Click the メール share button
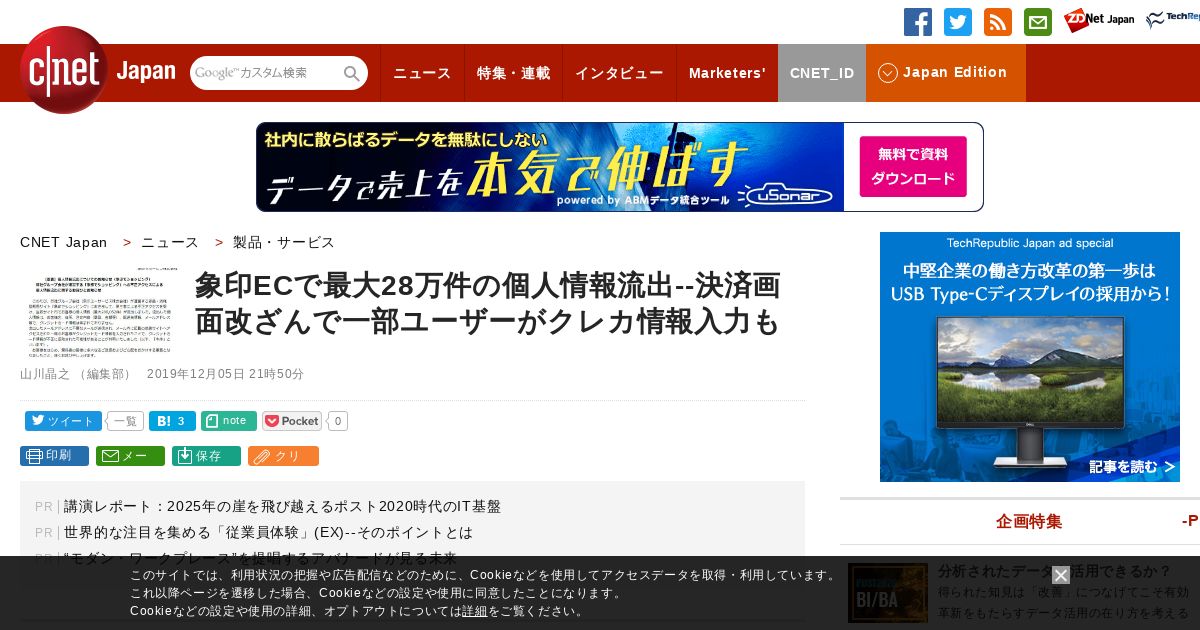The height and width of the screenshot is (630, 1200). coord(130,456)
